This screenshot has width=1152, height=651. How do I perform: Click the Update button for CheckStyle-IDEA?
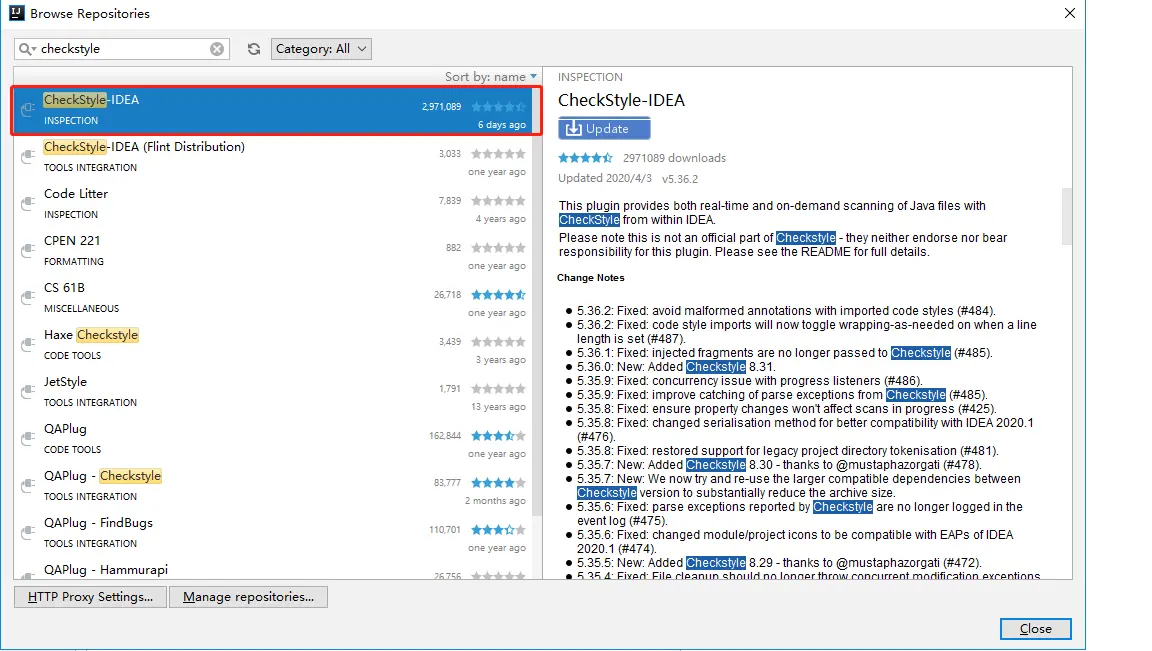[604, 129]
